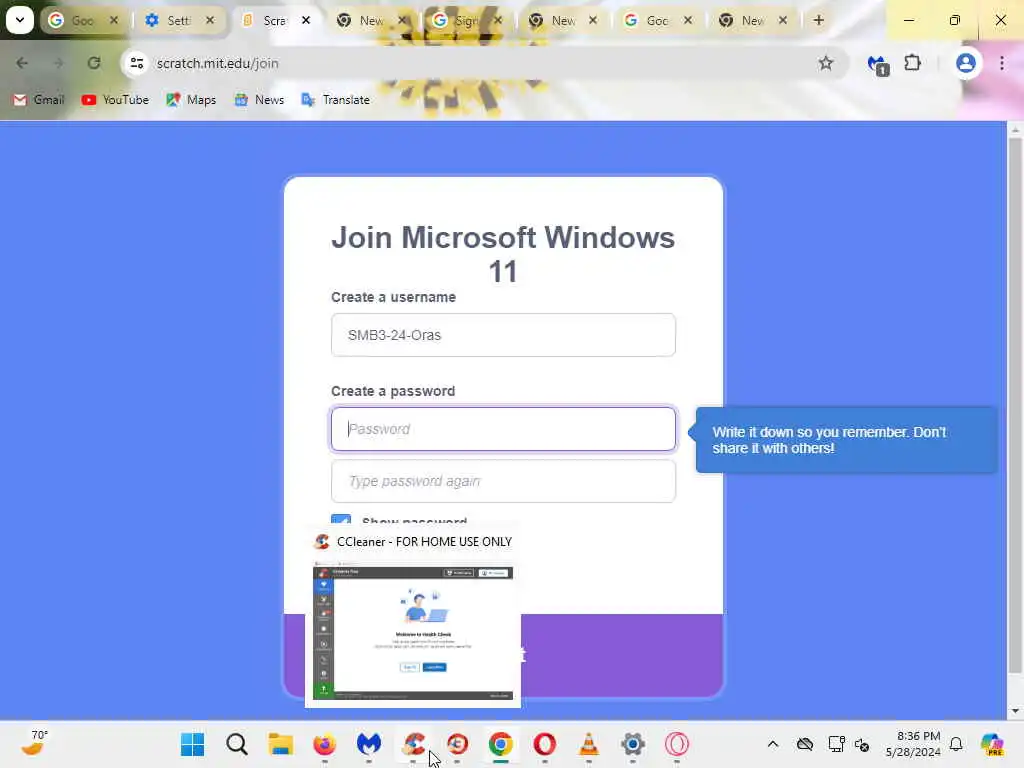The height and width of the screenshot is (768, 1024).
Task: Open the tab search dropdown arrow
Action: [x=20, y=20]
